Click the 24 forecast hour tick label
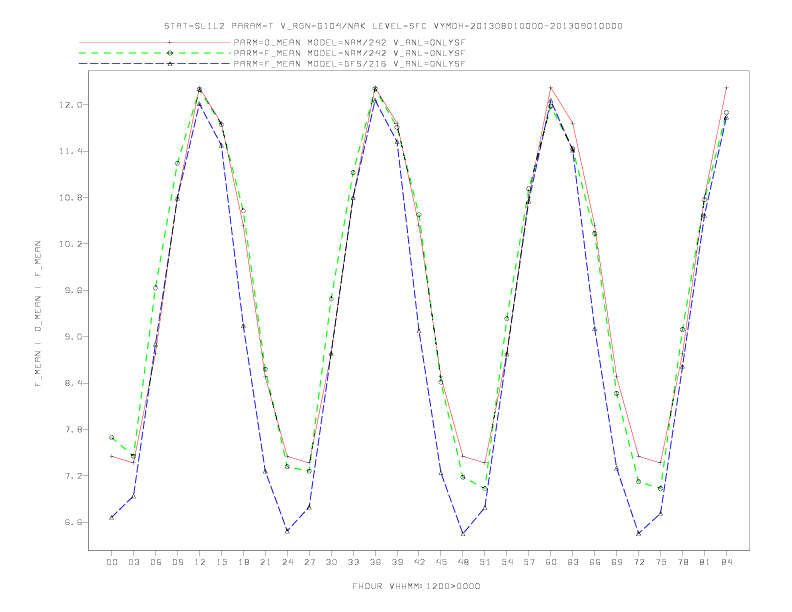The image size is (792, 612). point(287,562)
